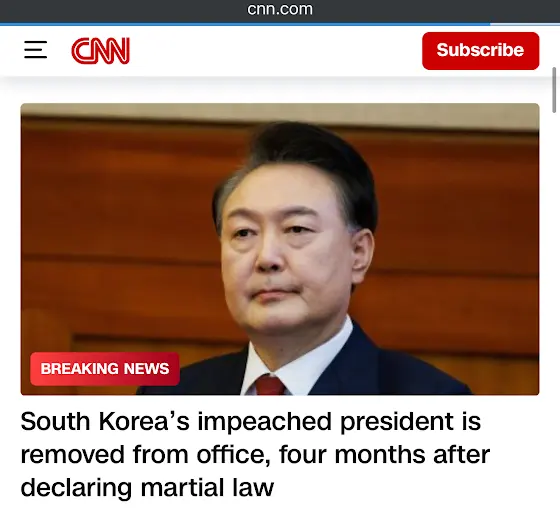Select the cnn.com address text

click(x=280, y=9)
